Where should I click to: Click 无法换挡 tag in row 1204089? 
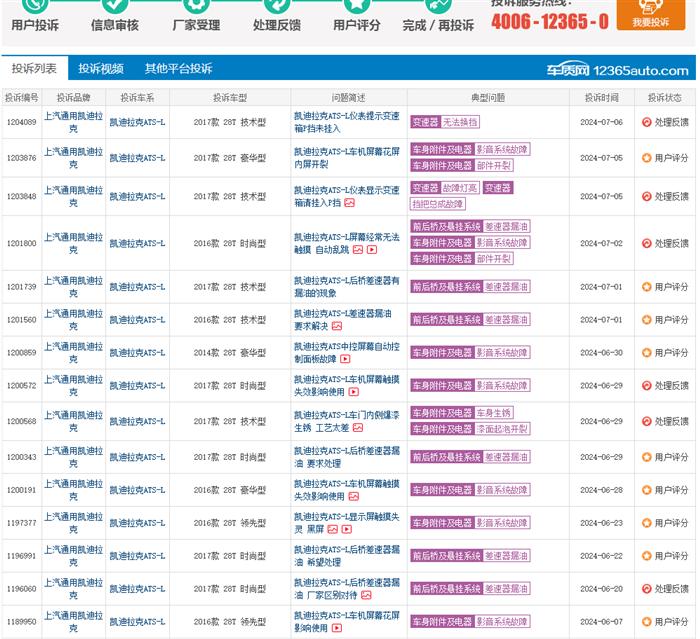click(x=460, y=122)
